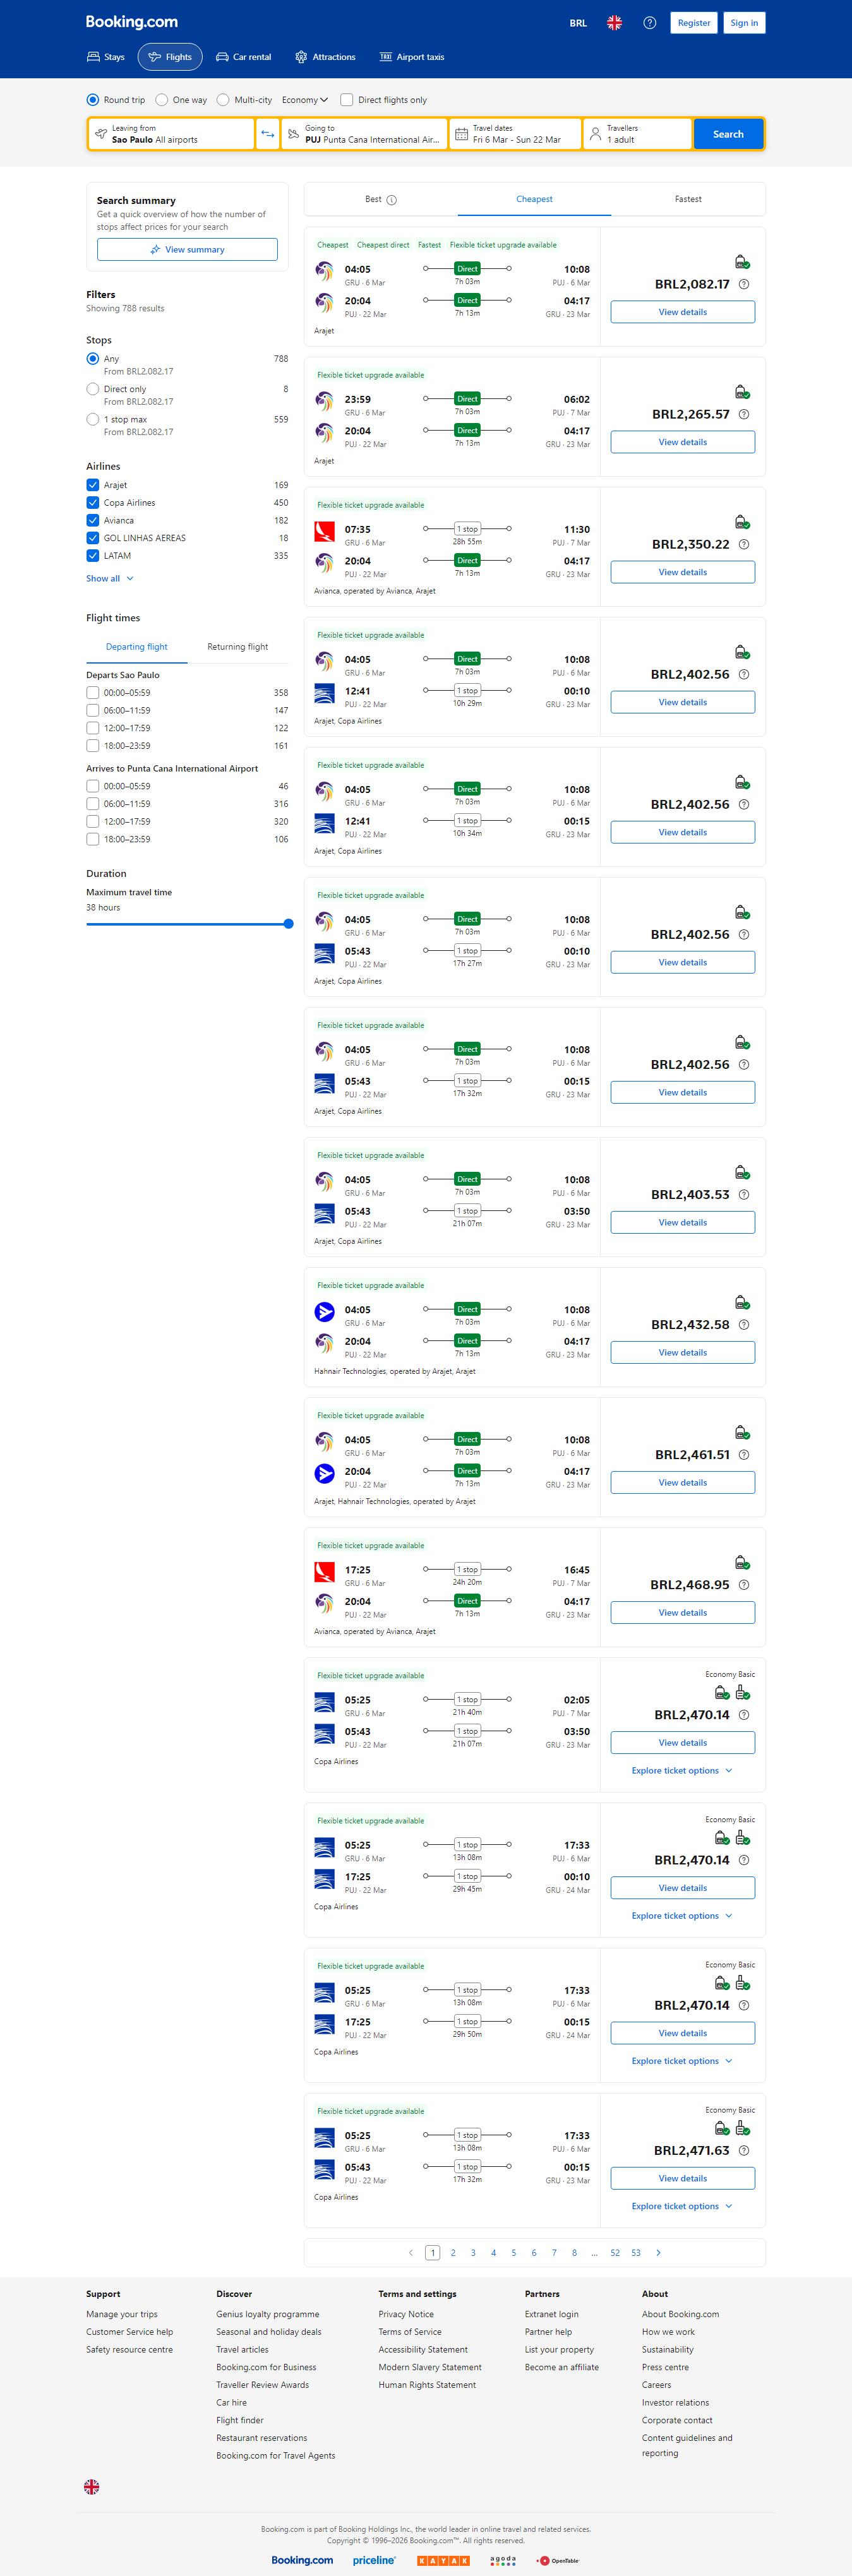The height and width of the screenshot is (2576, 852).
Task: Open the help question mark icon in header
Action: coord(649,23)
